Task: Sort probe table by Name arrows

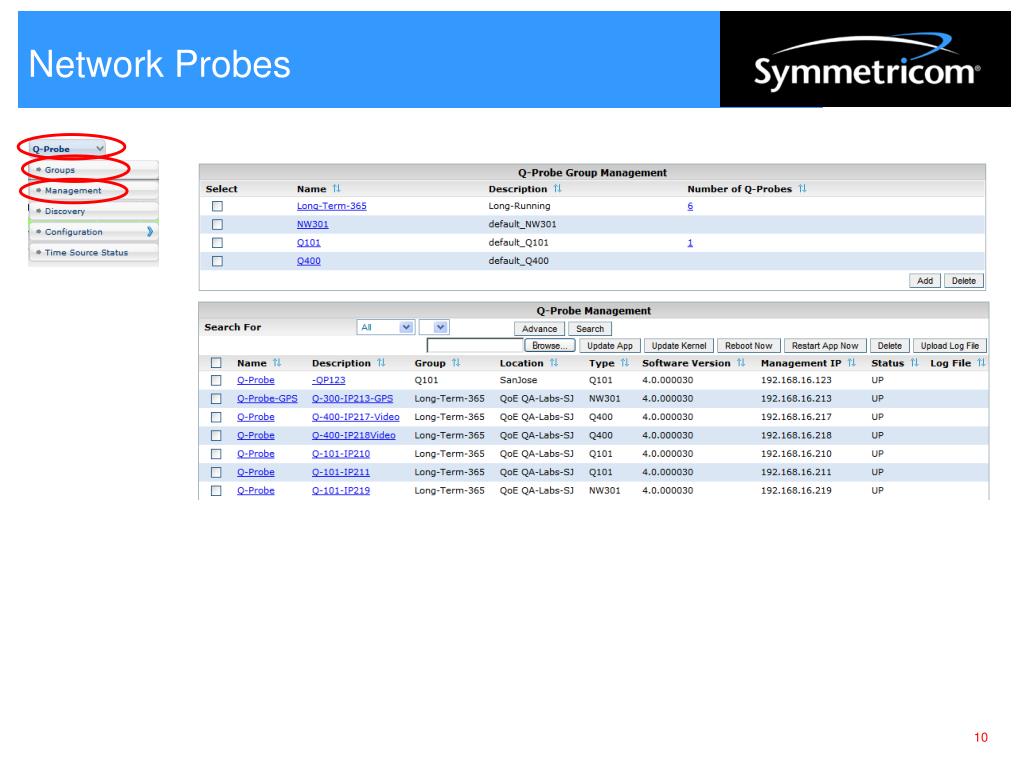Action: 277,363
